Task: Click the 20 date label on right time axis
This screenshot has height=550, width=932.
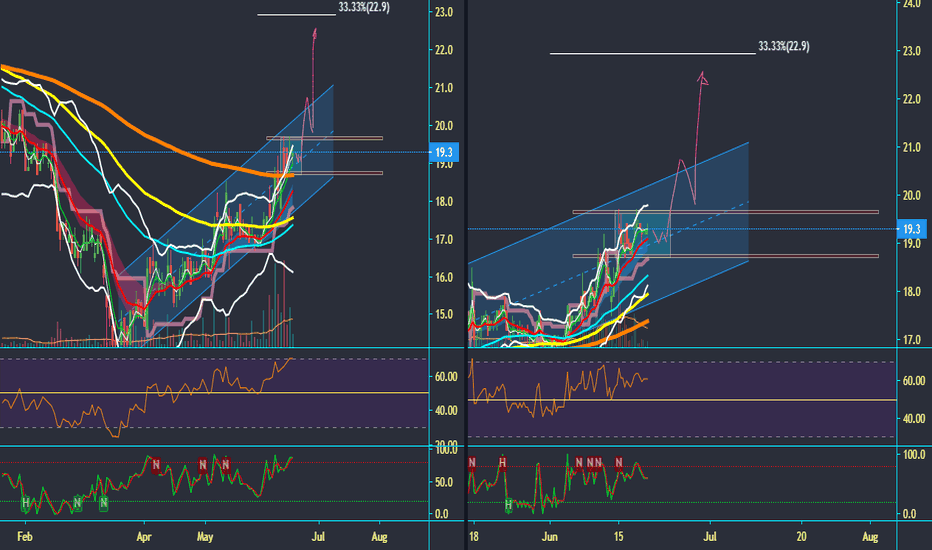Action: click(x=801, y=536)
